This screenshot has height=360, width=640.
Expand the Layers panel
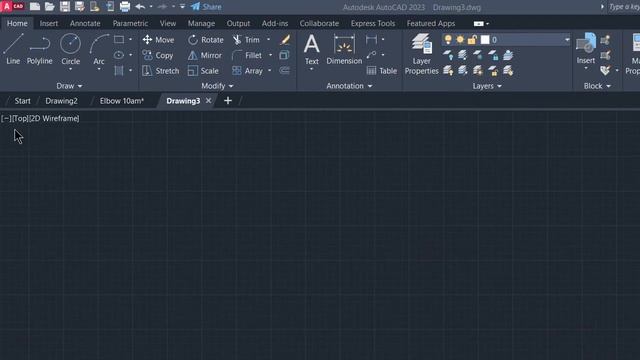pyautogui.click(x=487, y=86)
